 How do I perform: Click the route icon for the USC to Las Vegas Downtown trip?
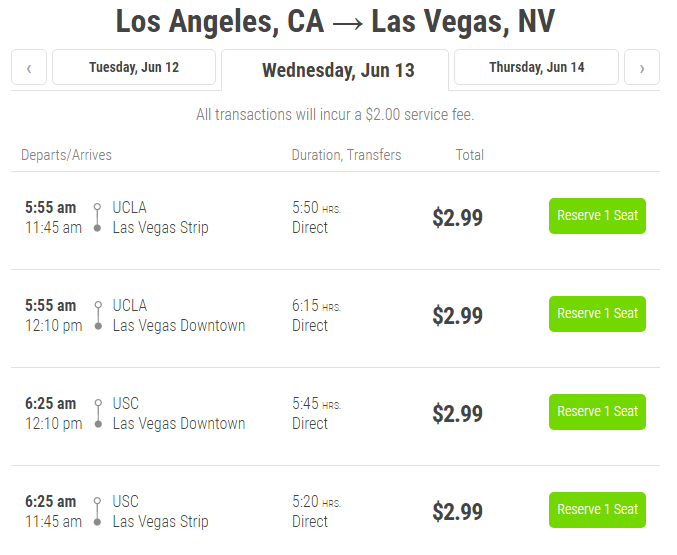[x=97, y=414]
